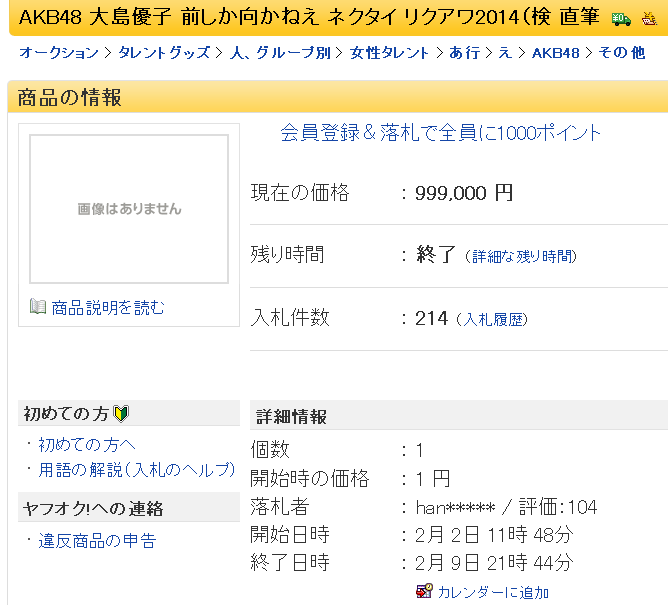Click the beginner leaf badge beside 初めての方
This screenshot has width=668, height=605.
click(121, 414)
